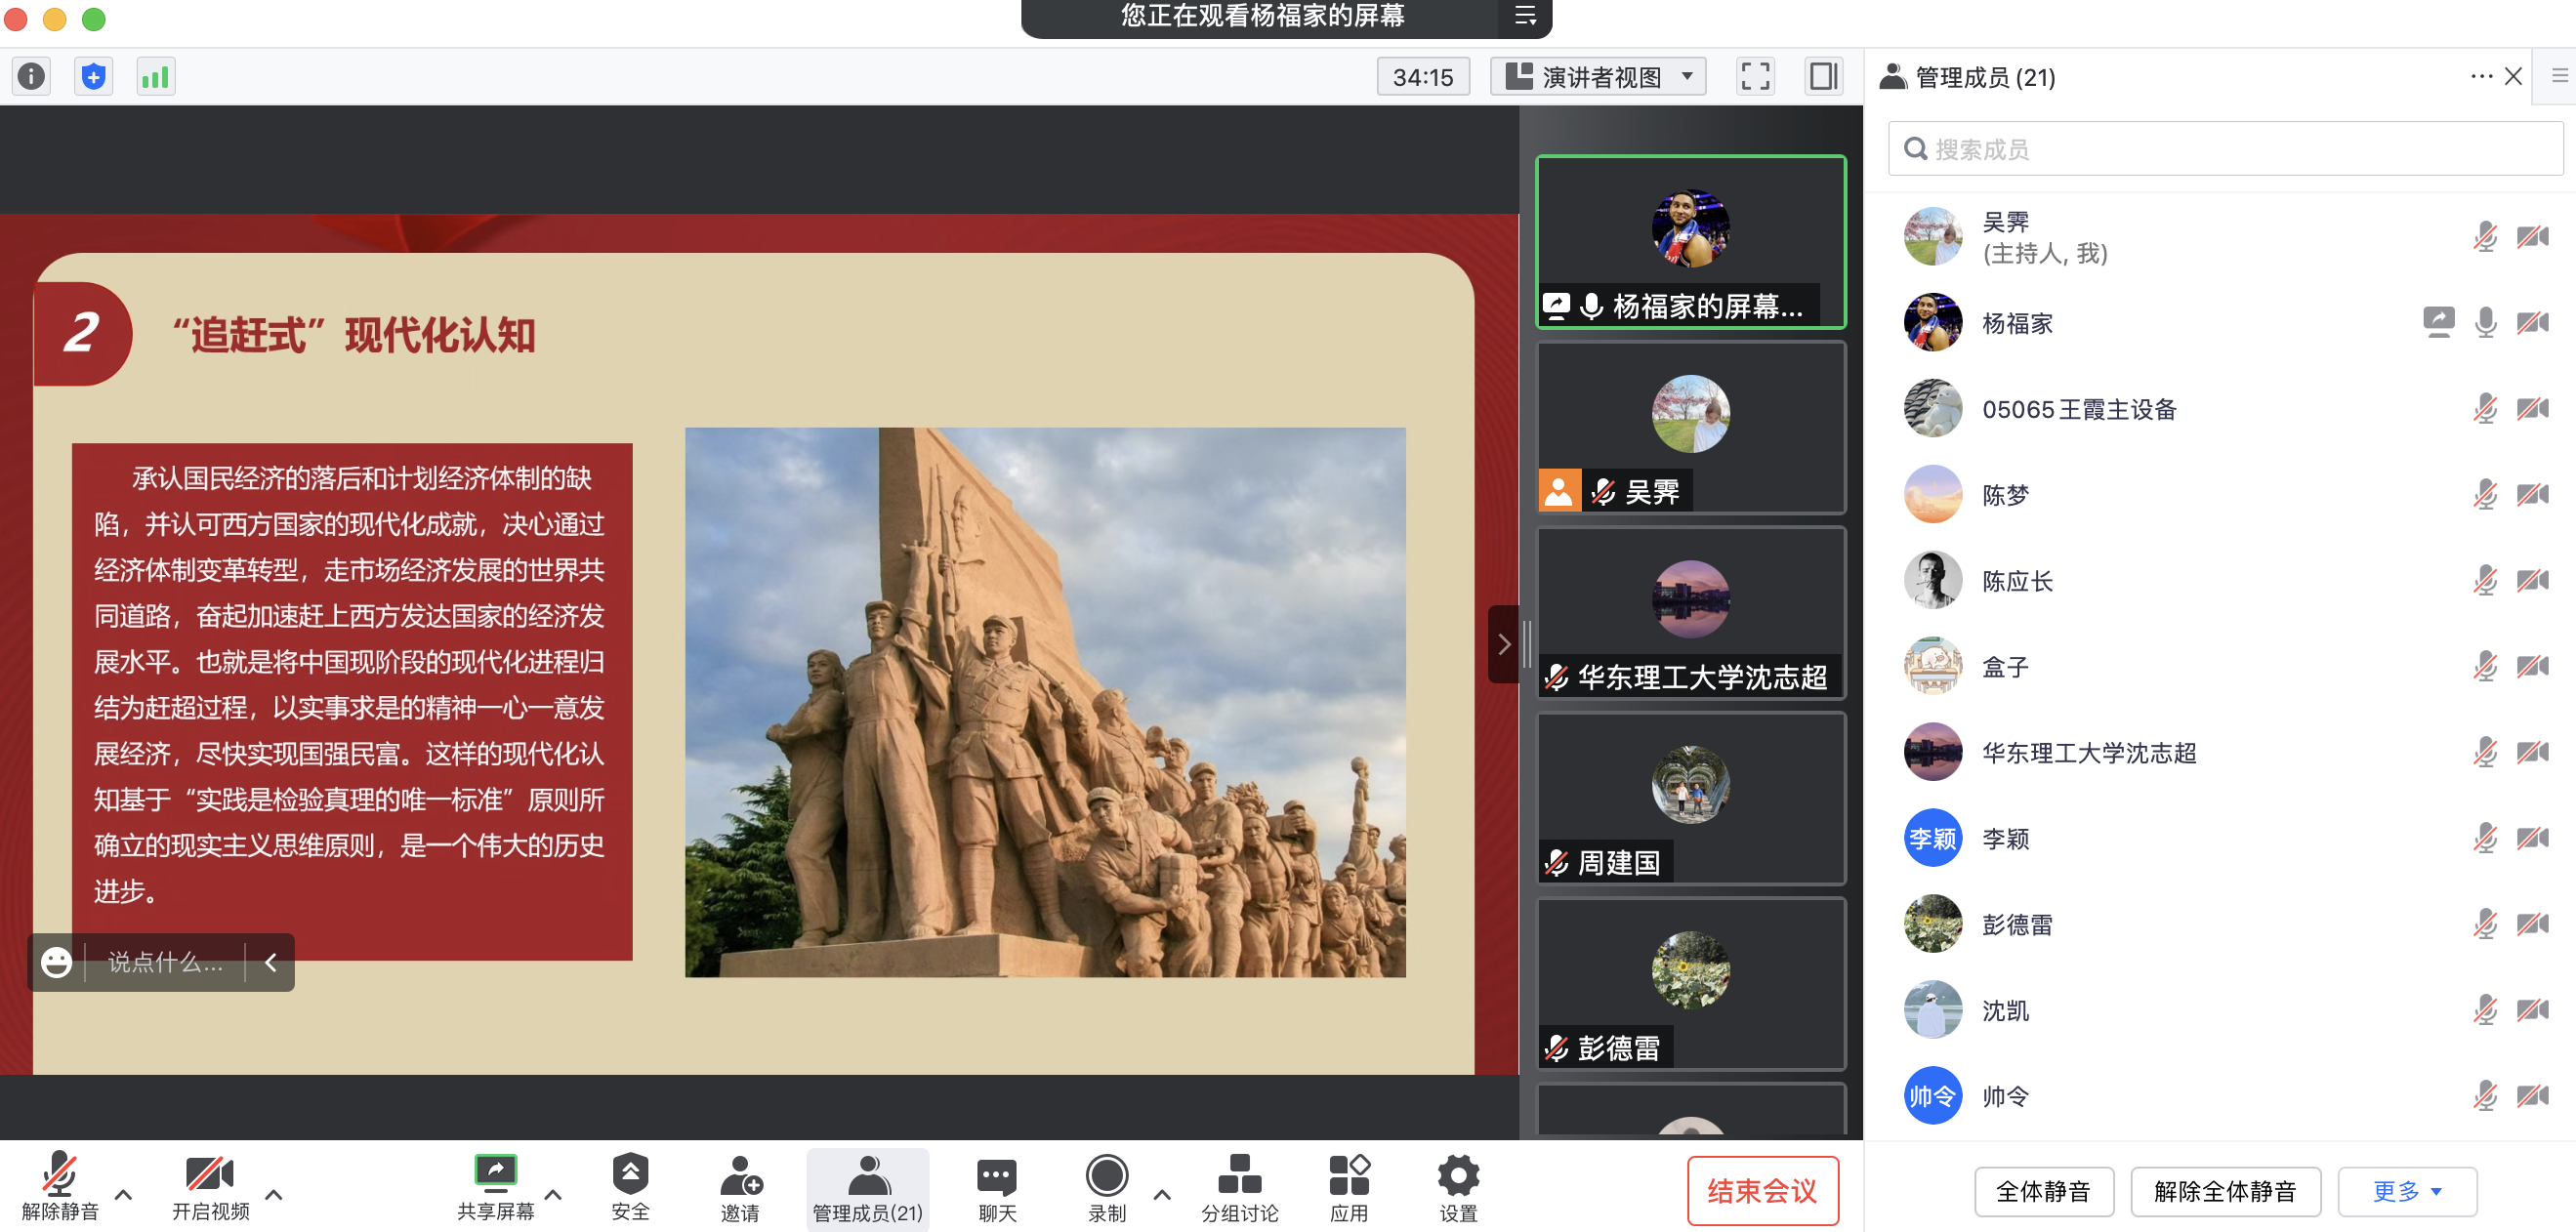This screenshot has height=1232, width=2576.
Task: Expand the 更多 dropdown in members panel
Action: click(x=2406, y=1191)
